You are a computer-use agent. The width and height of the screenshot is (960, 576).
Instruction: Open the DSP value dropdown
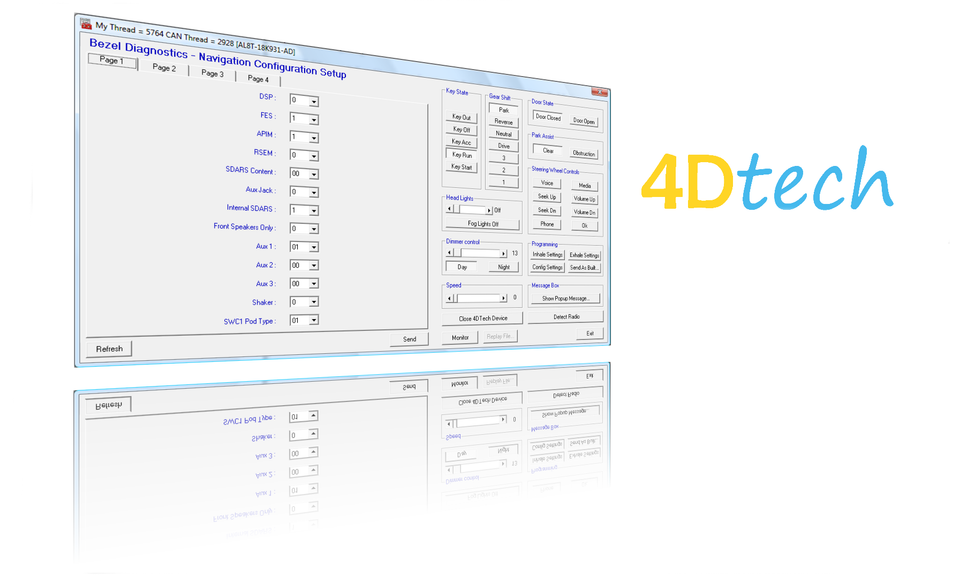tap(313, 100)
